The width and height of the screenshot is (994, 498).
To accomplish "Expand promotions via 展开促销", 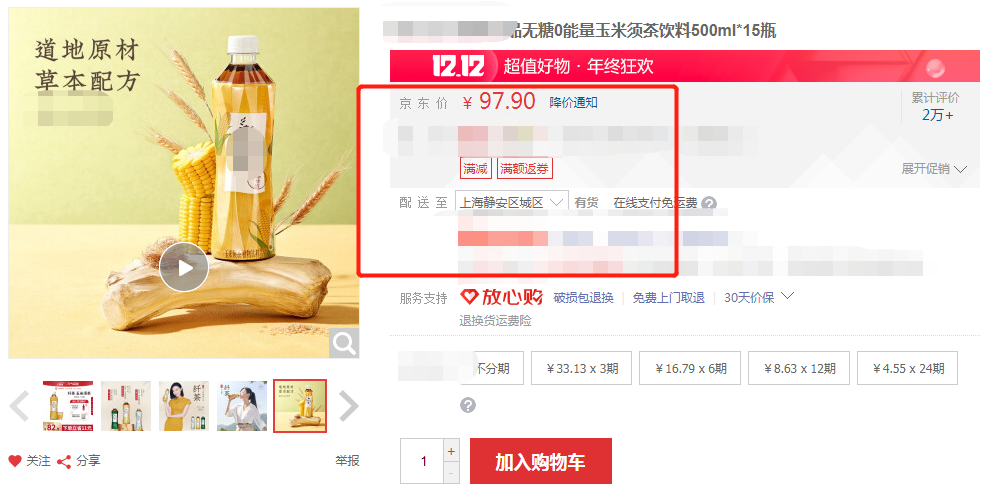I will pos(934,169).
